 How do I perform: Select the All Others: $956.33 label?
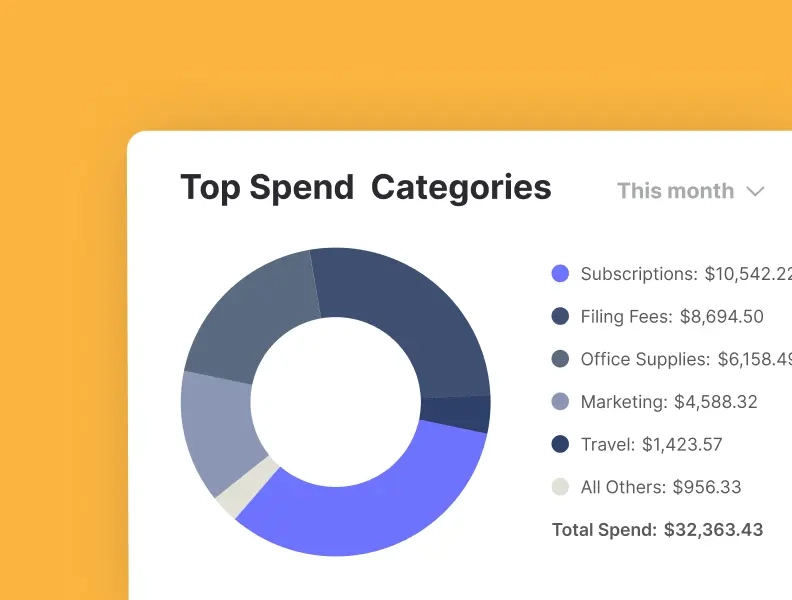tap(661, 487)
